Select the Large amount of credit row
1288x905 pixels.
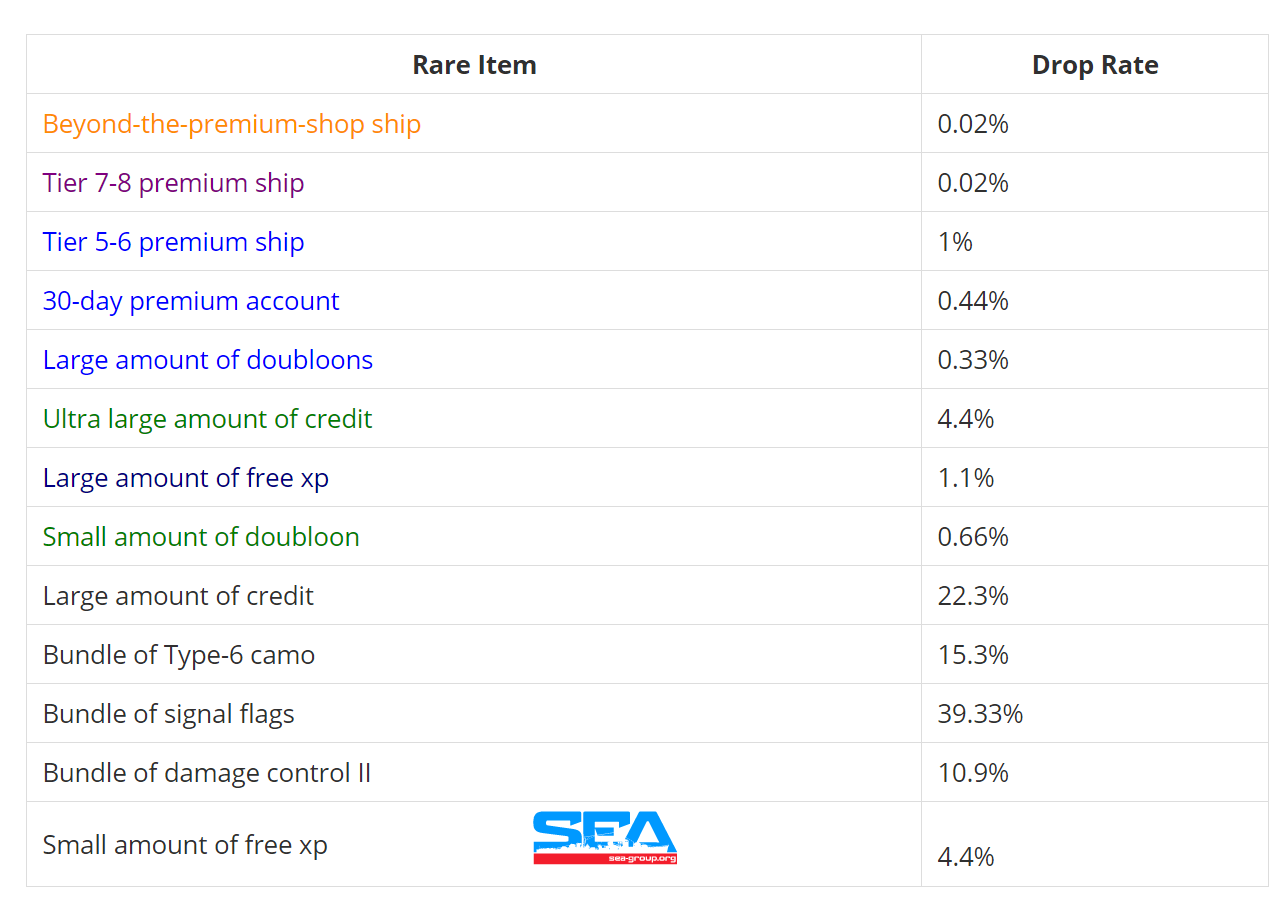178,596
